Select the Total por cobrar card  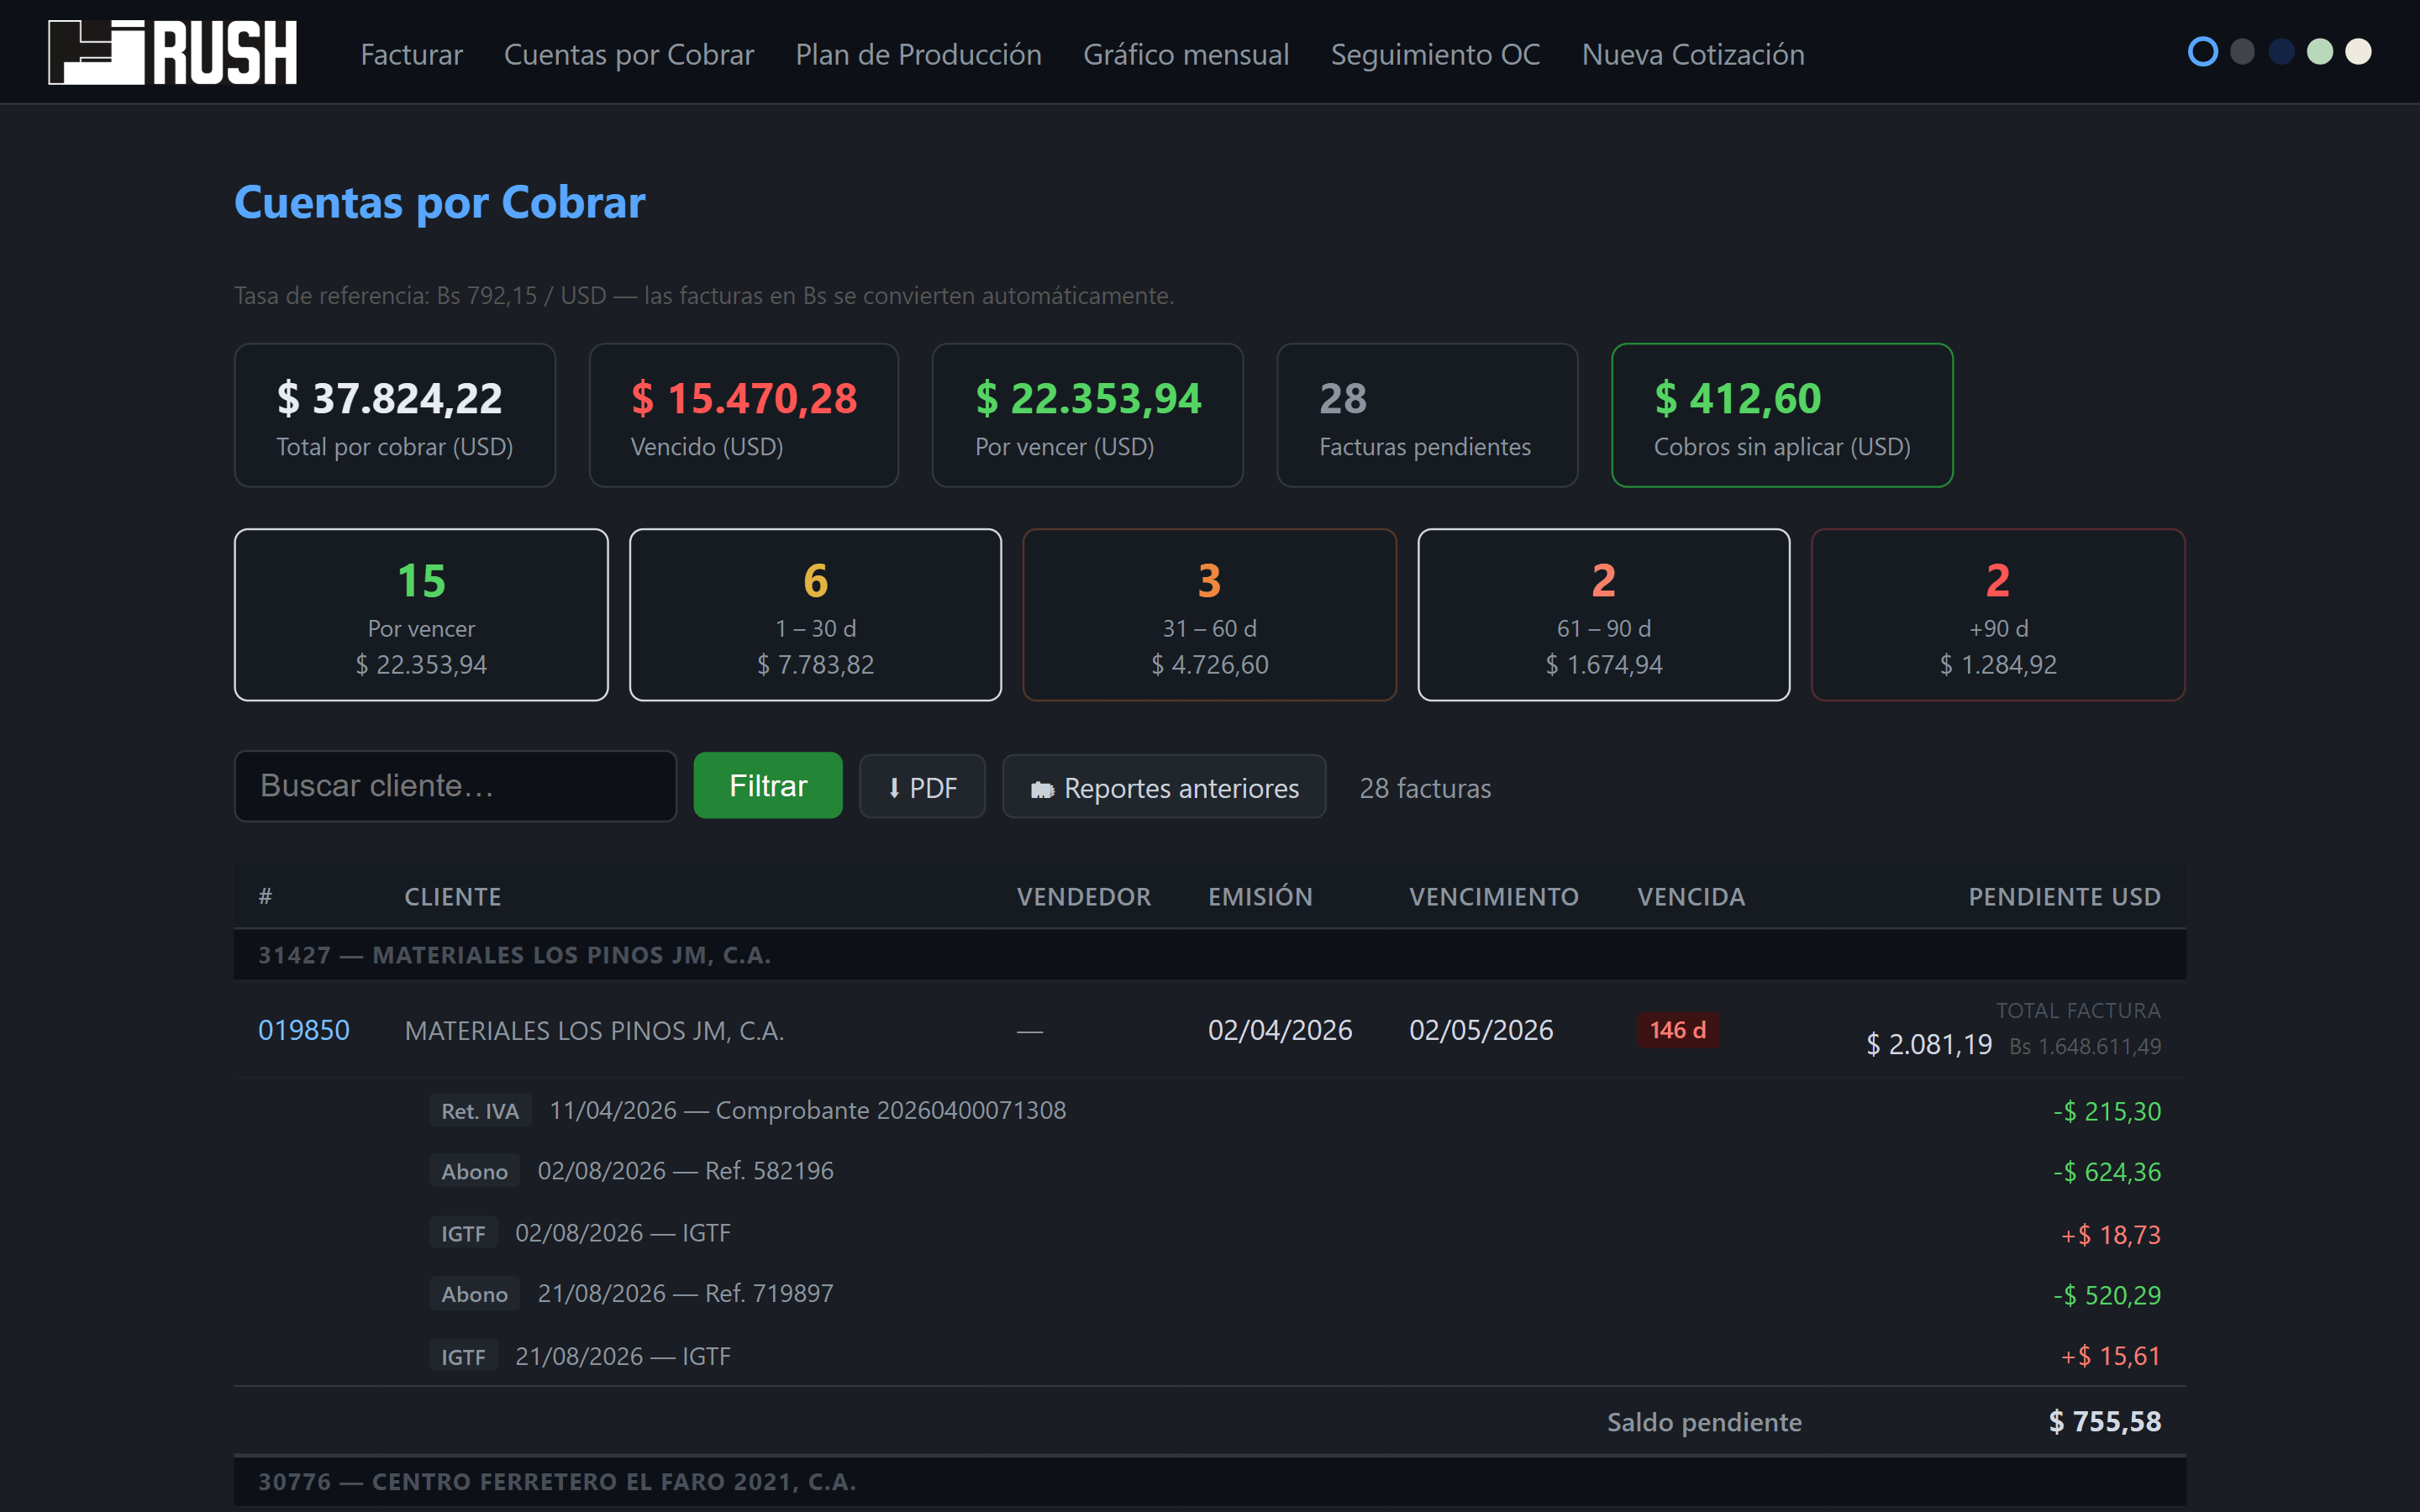395,415
